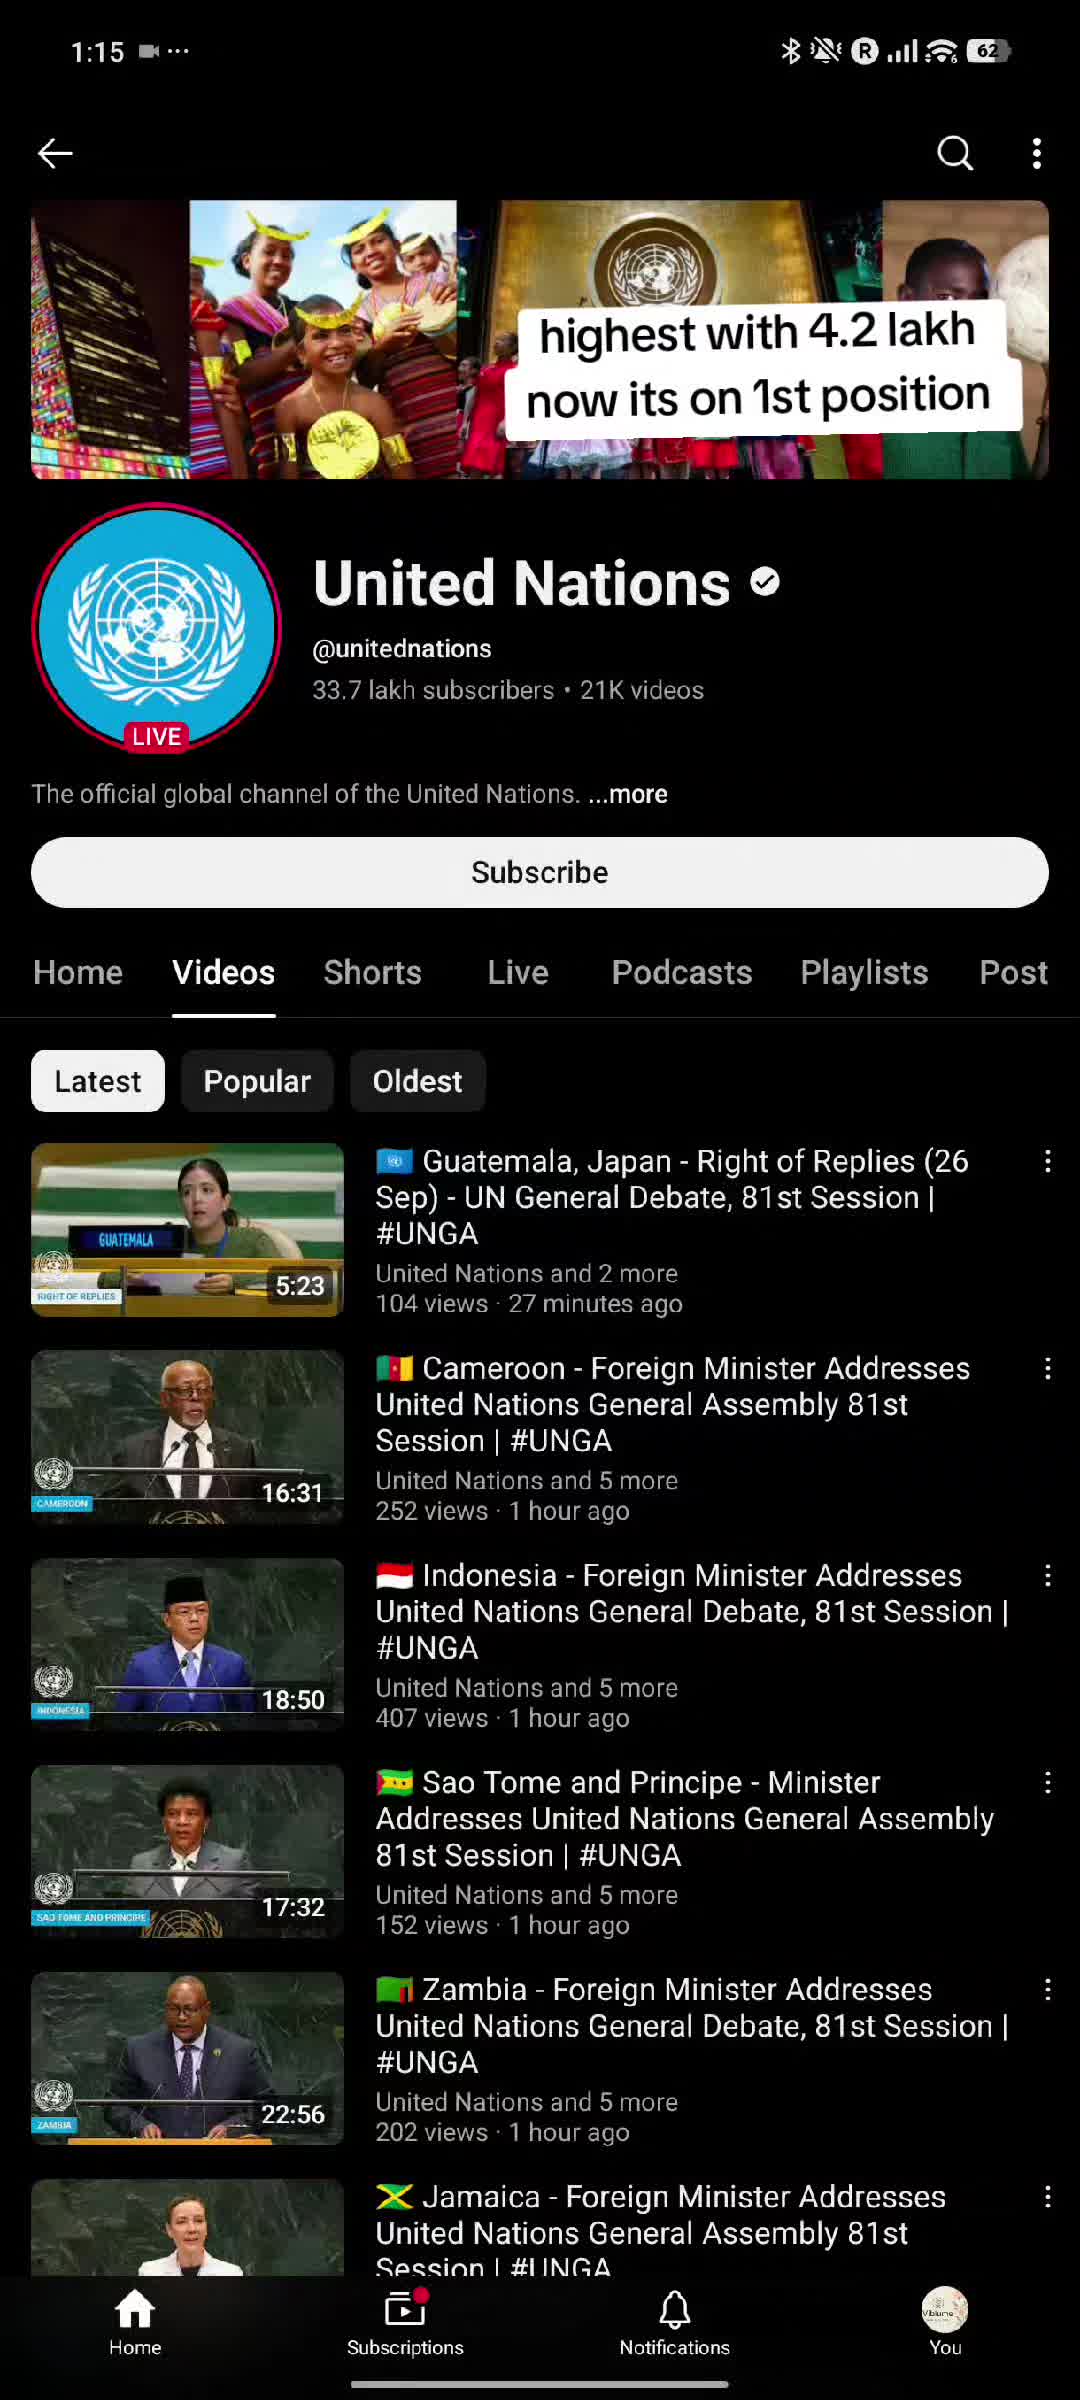This screenshot has width=1080, height=2400.
Task: Open options for Jamaica video
Action: tap(1047, 2197)
